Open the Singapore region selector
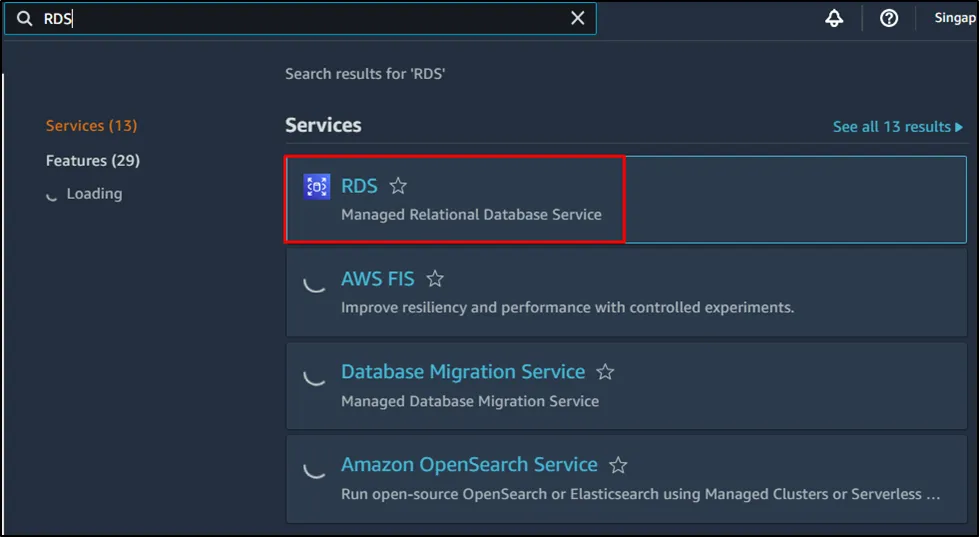 954,19
